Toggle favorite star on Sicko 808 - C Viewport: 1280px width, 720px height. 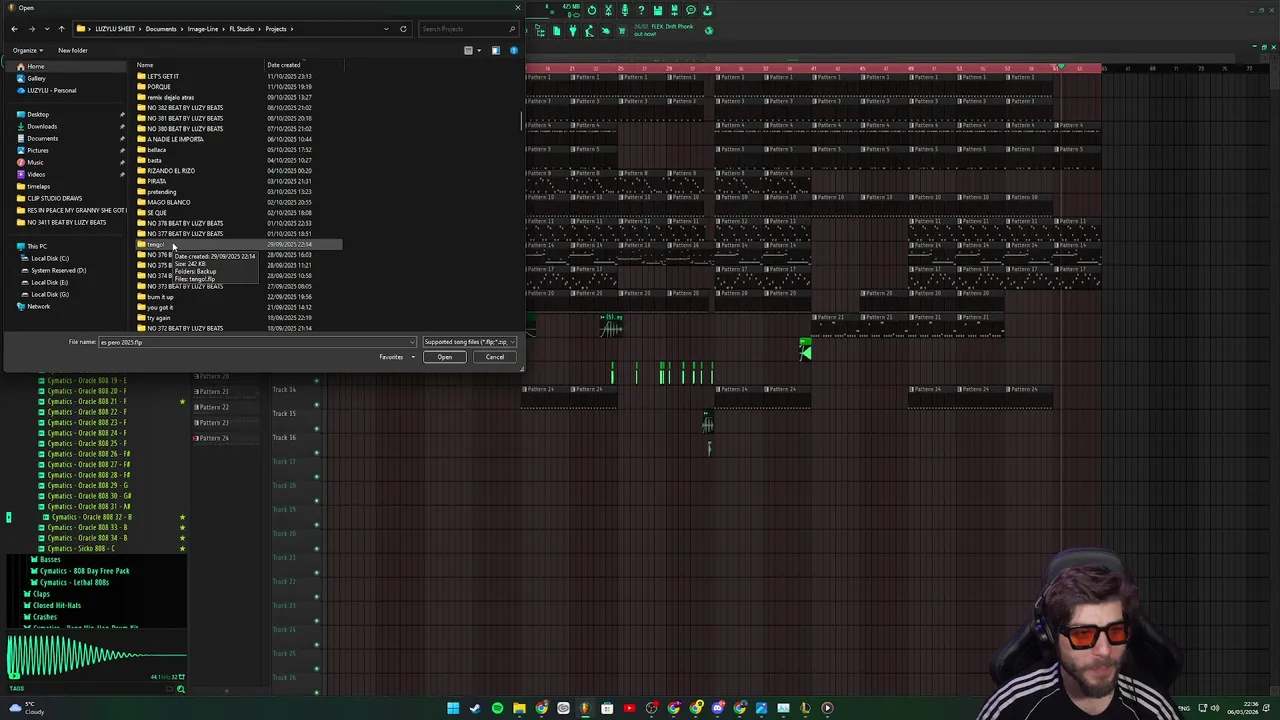(x=182, y=549)
